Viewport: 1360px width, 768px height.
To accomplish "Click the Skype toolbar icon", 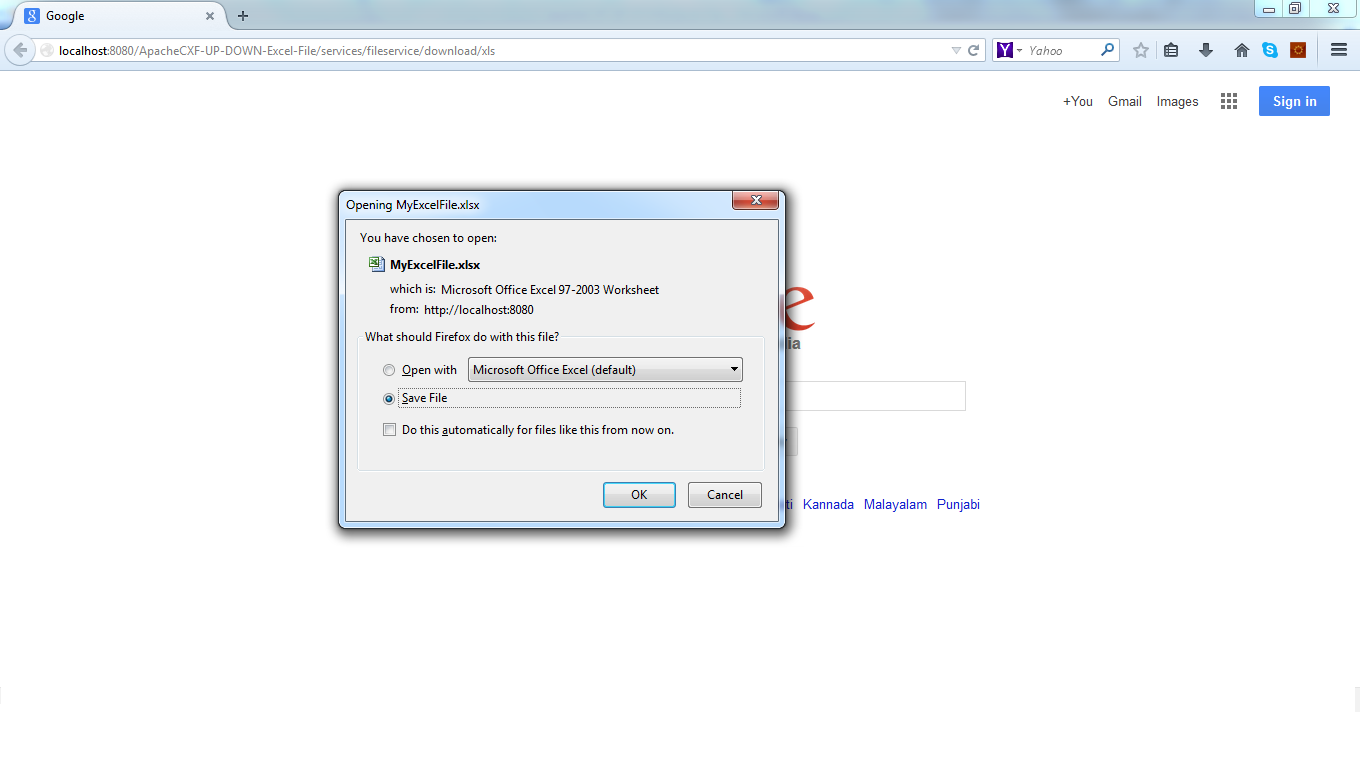I will click(x=1270, y=50).
